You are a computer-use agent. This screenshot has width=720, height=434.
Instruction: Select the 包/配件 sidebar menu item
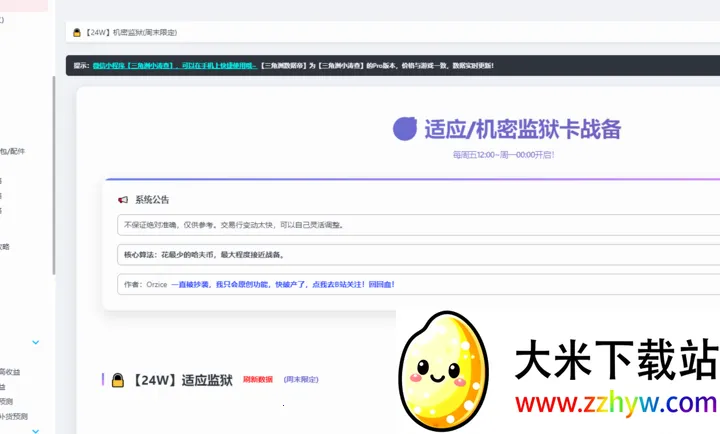pos(13,151)
